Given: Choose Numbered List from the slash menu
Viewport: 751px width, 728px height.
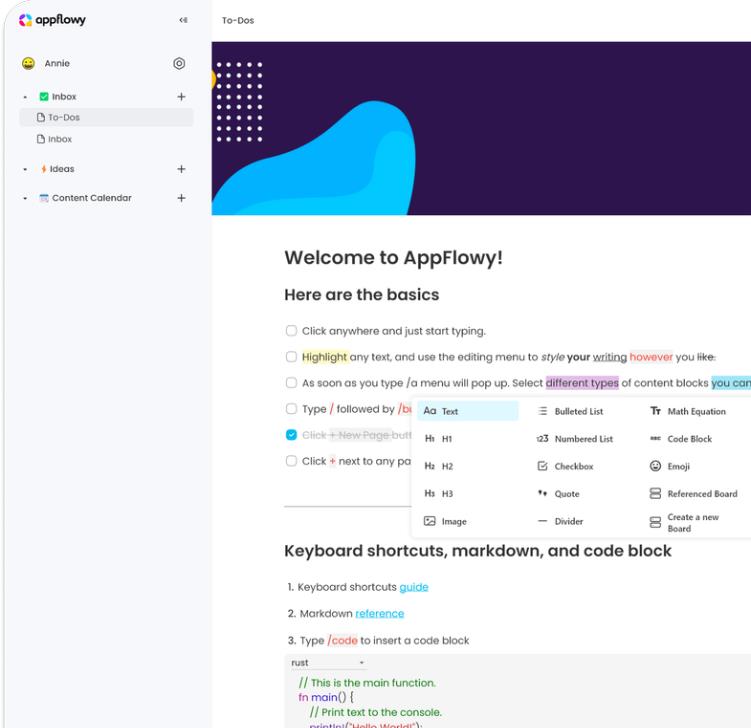Looking at the screenshot, I should coord(583,439).
